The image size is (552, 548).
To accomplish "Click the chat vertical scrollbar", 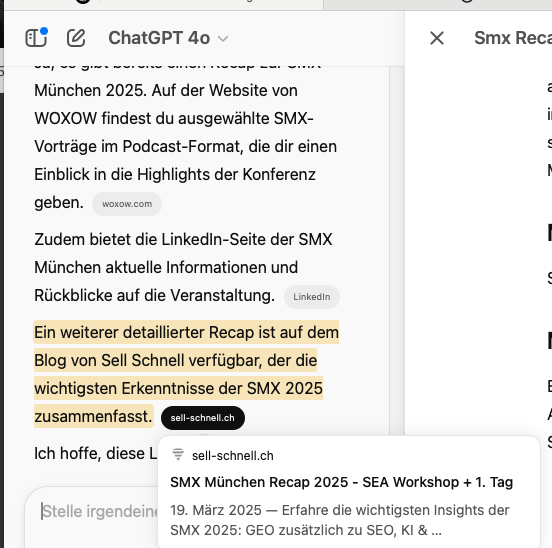I will point(397,250).
